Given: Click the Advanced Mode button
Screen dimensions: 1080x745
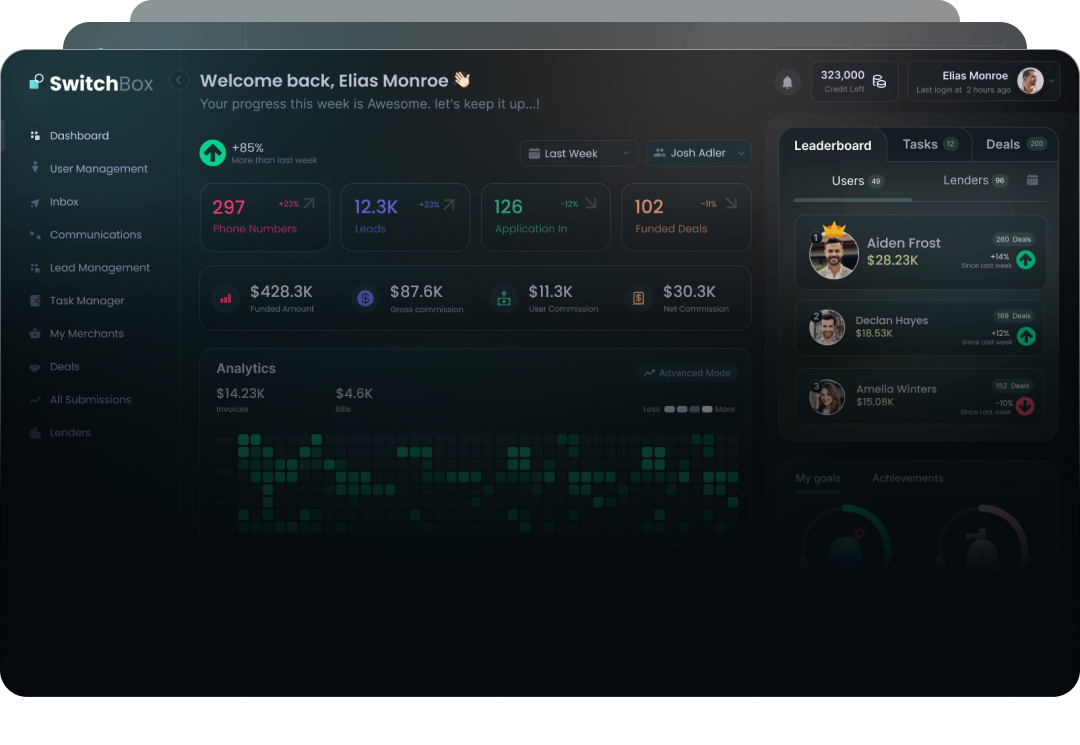Looking at the screenshot, I should click(687, 372).
